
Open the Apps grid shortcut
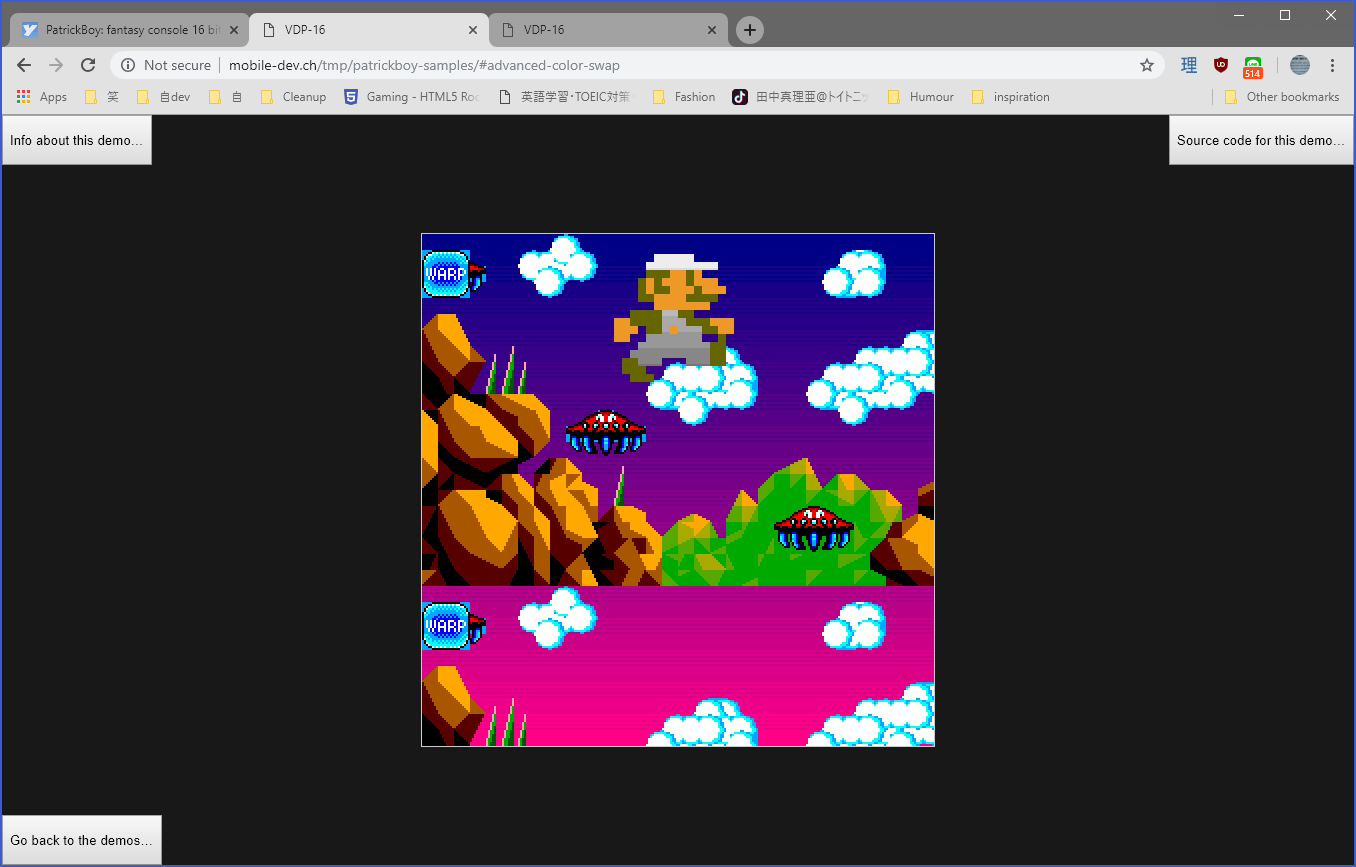(42, 97)
